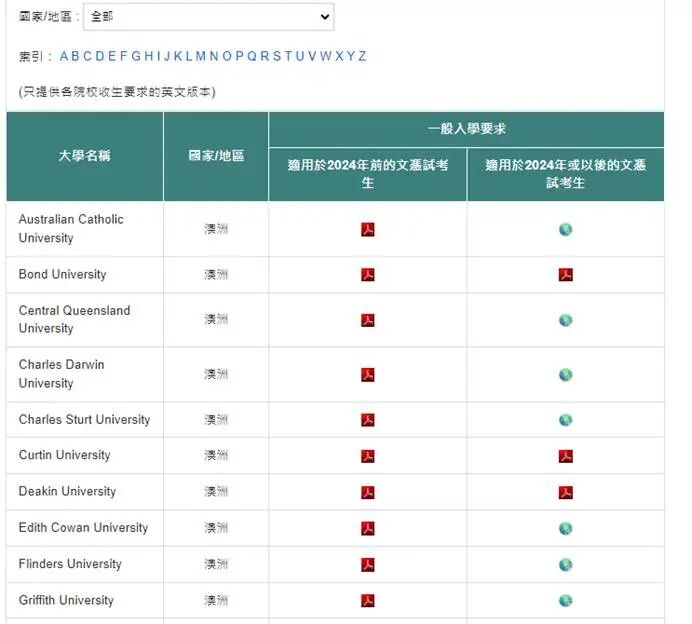Open pre-2024 PDF for Griffith University

(x=368, y=601)
